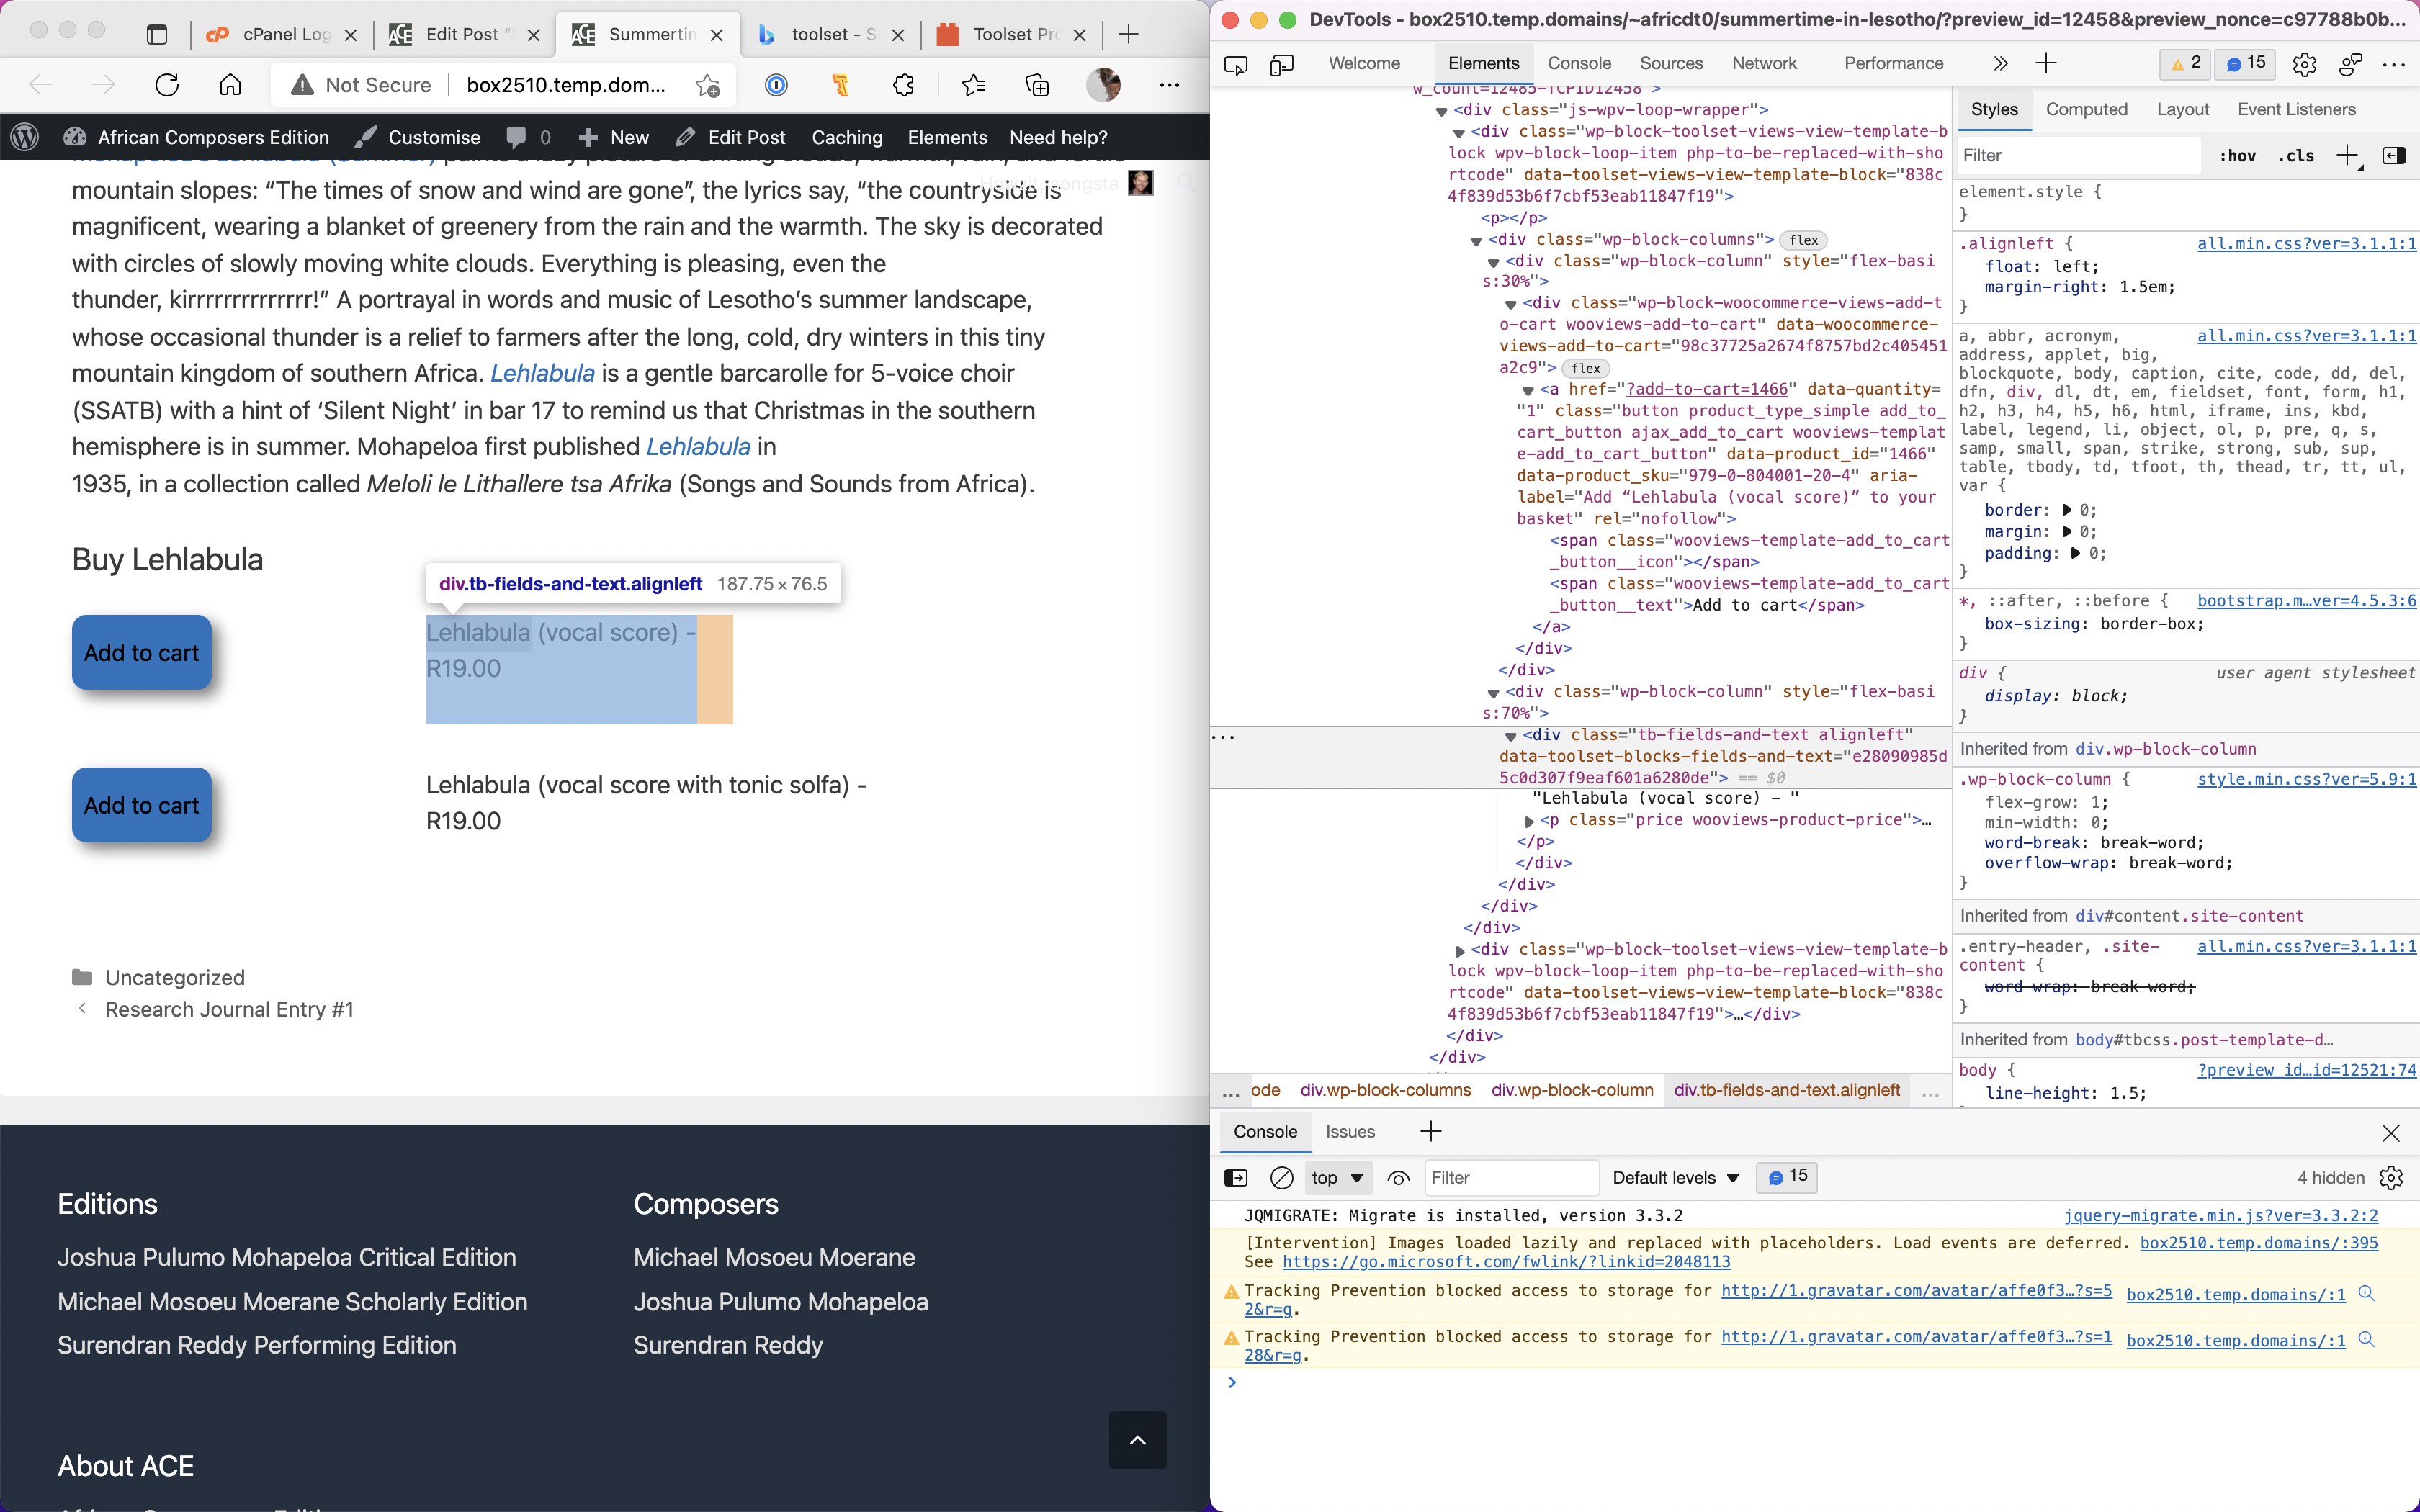Switch to the Computed tab
The image size is (2420, 1512).
[2086, 110]
